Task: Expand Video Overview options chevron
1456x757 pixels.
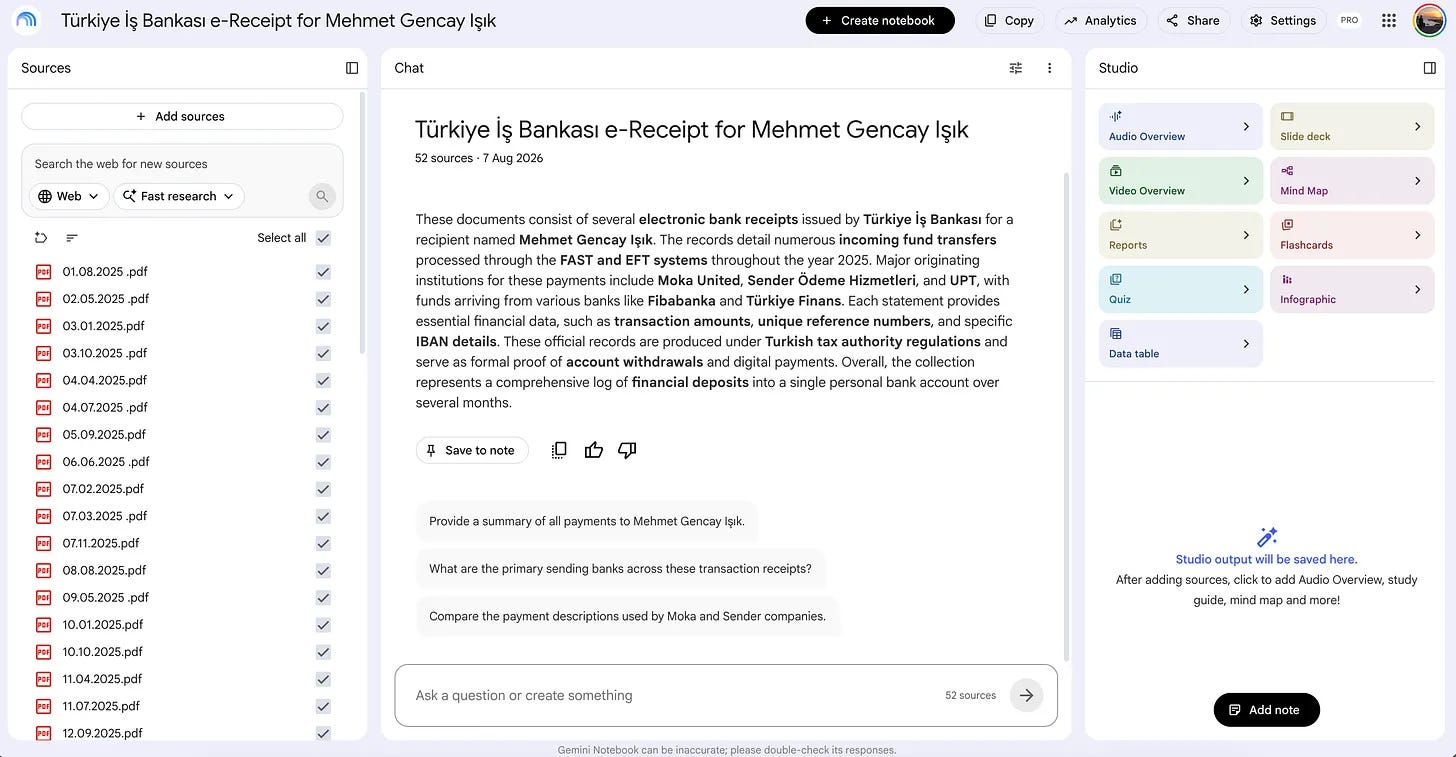Action: click(1246, 180)
